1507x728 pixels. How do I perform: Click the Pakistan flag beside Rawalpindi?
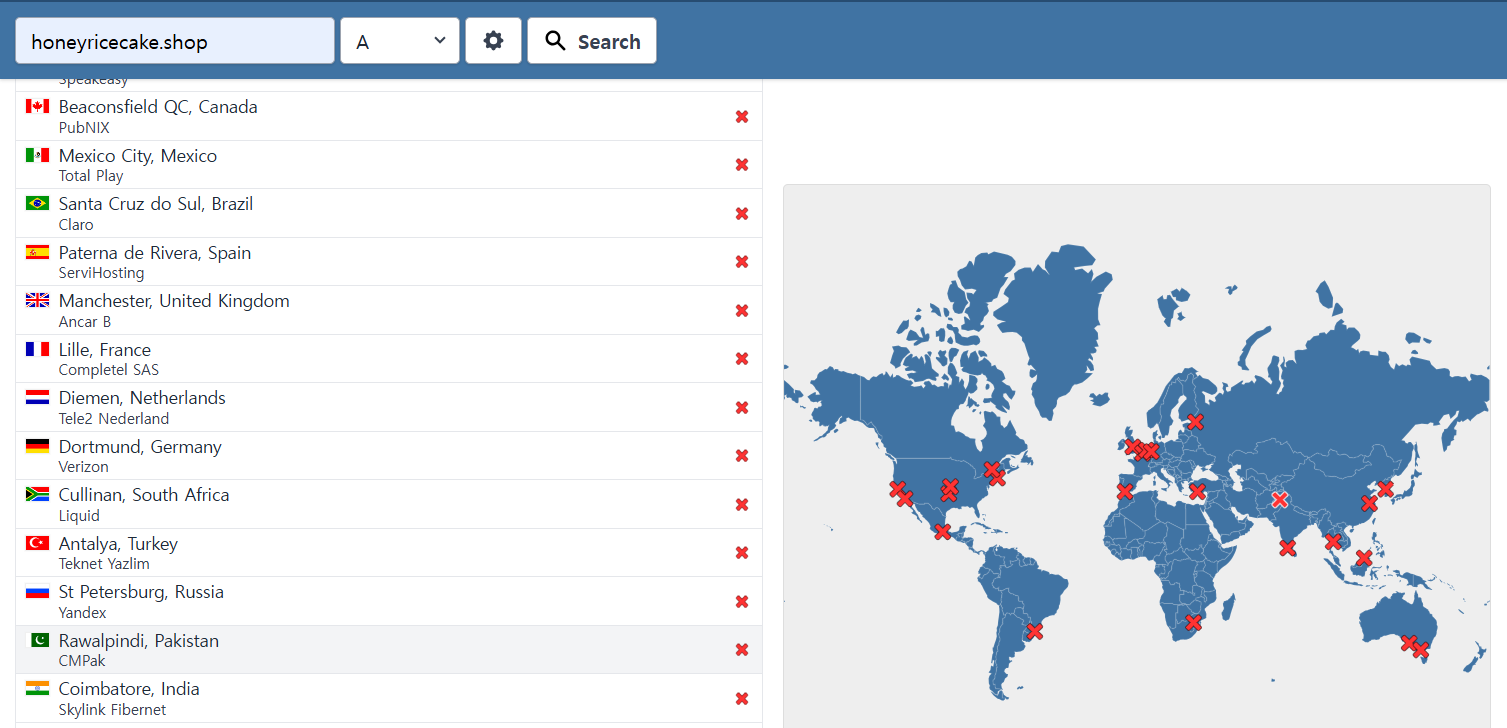[x=38, y=640]
